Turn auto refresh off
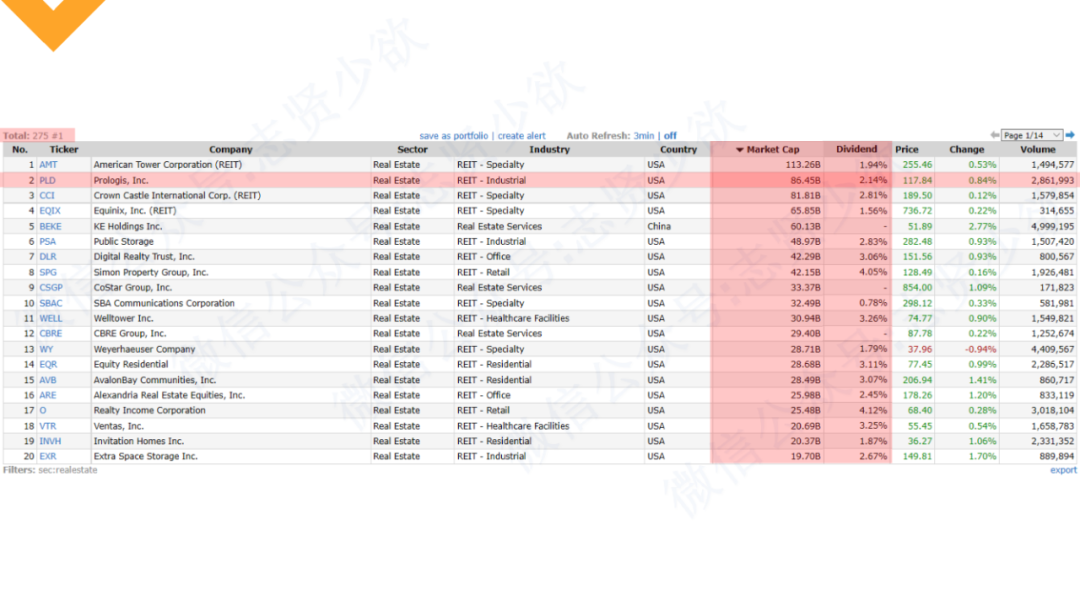The width and height of the screenshot is (1080, 607). click(670, 136)
